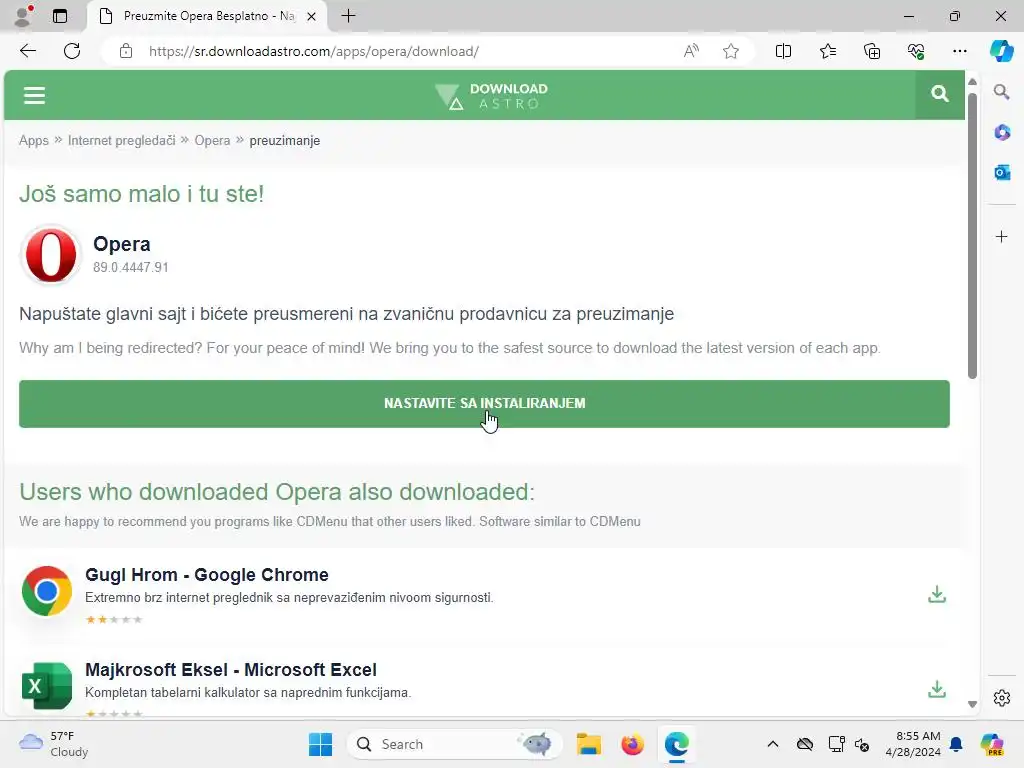Go back to the previous page
Screen dimensions: 1024x768
27,51
